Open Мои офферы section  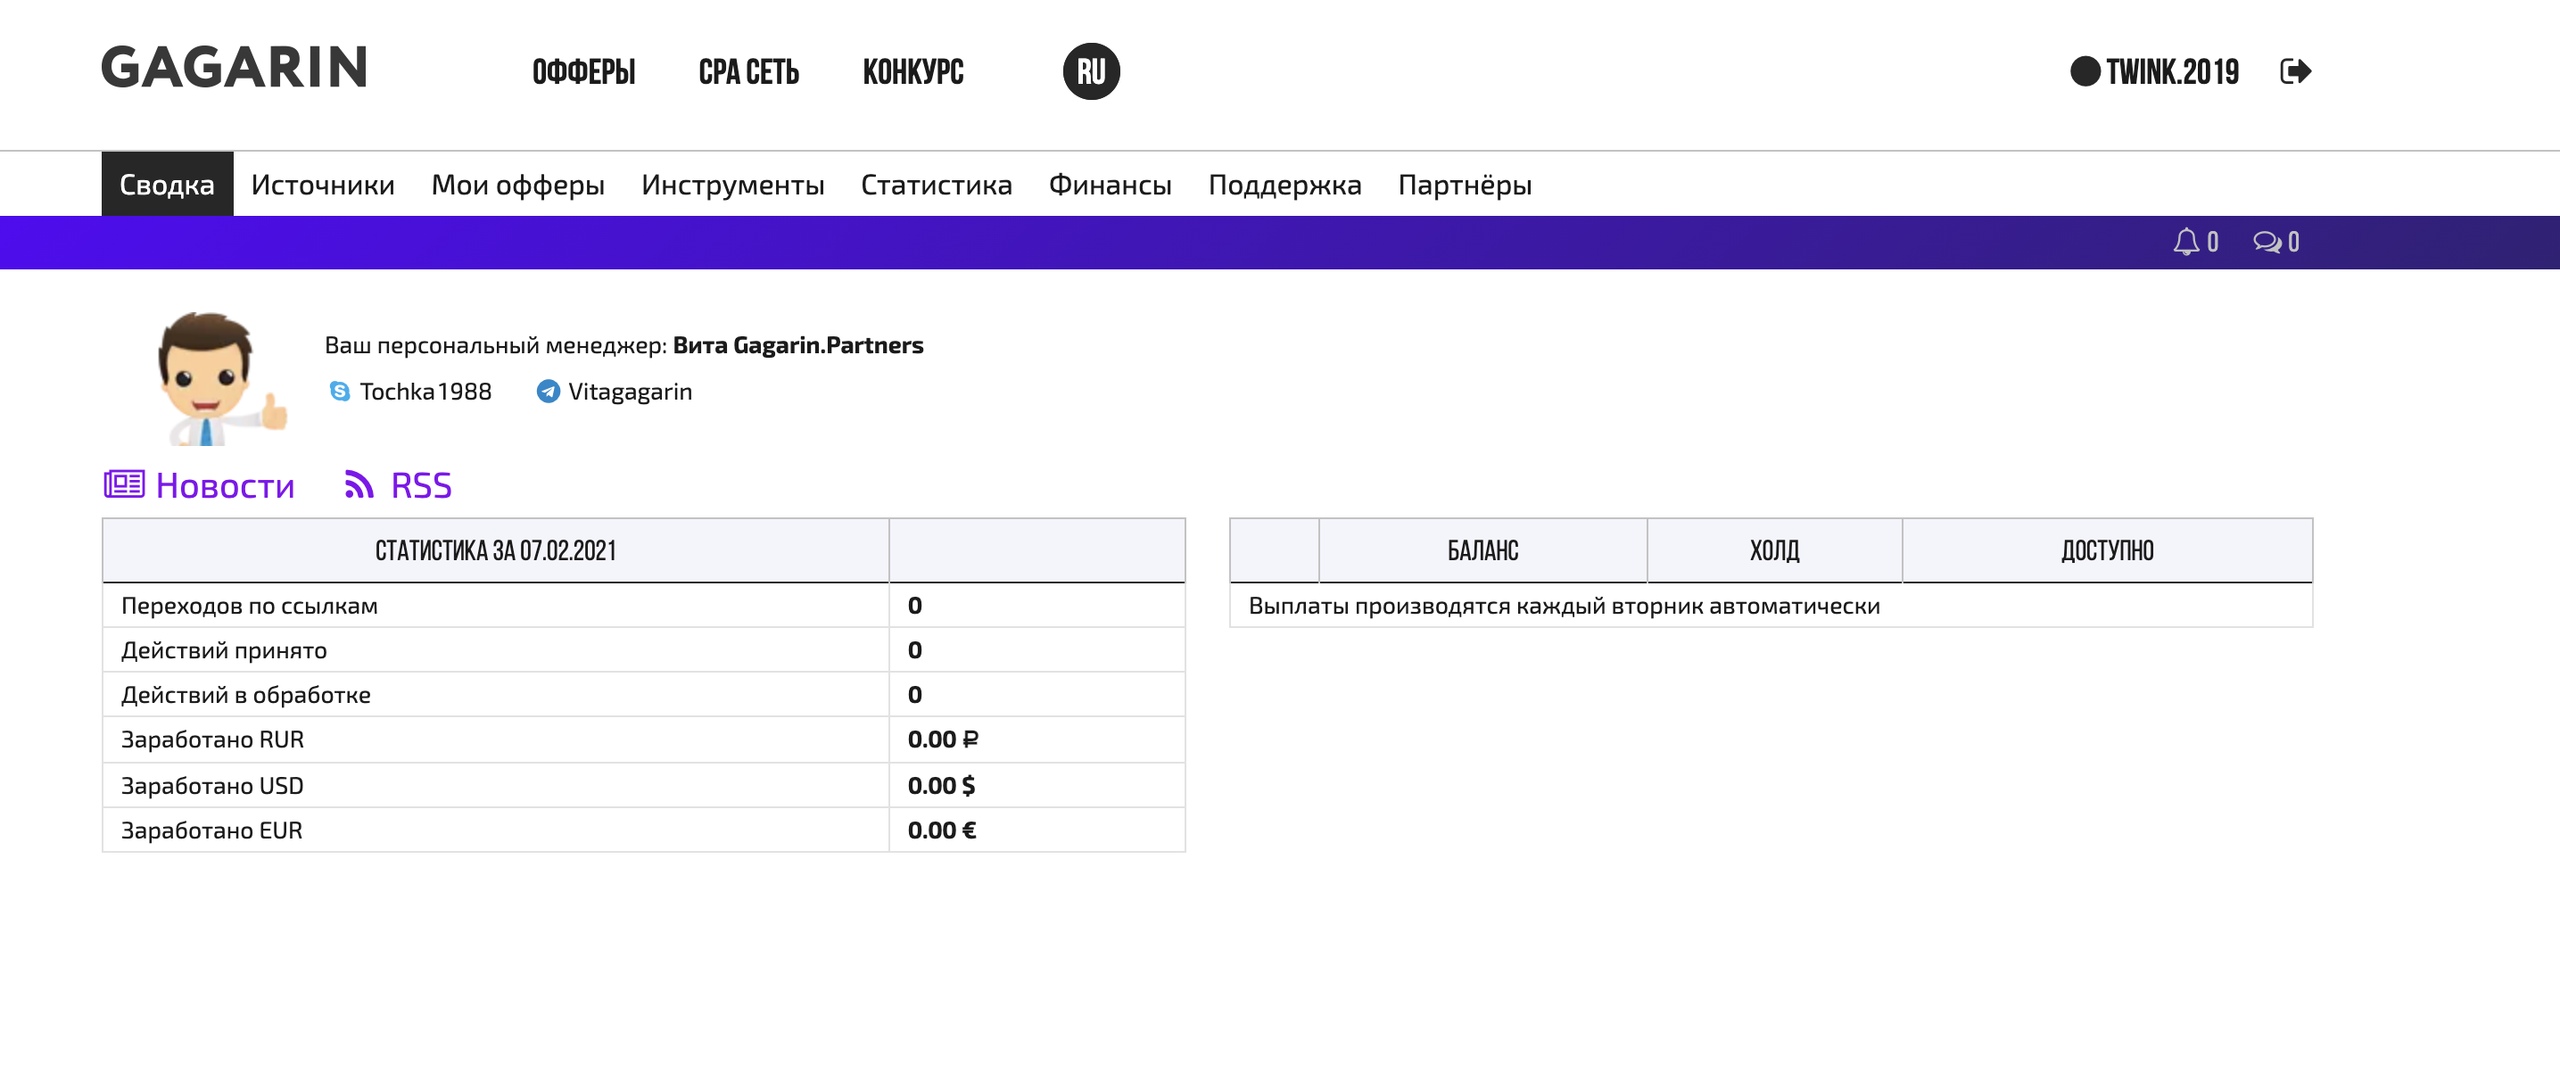pos(518,185)
